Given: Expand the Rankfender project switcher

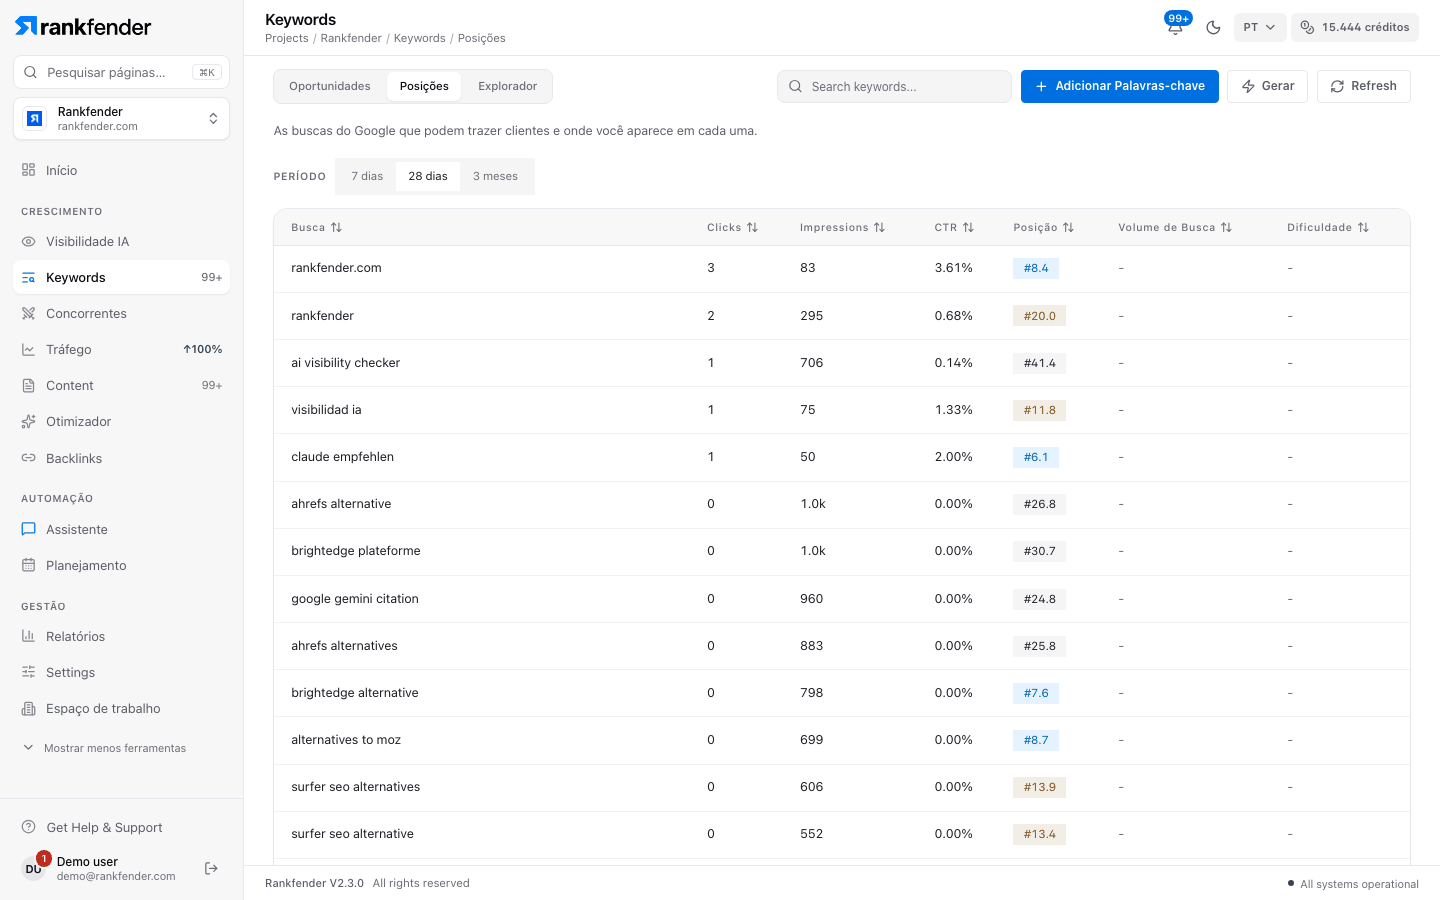Looking at the screenshot, I should pyautogui.click(x=121, y=119).
